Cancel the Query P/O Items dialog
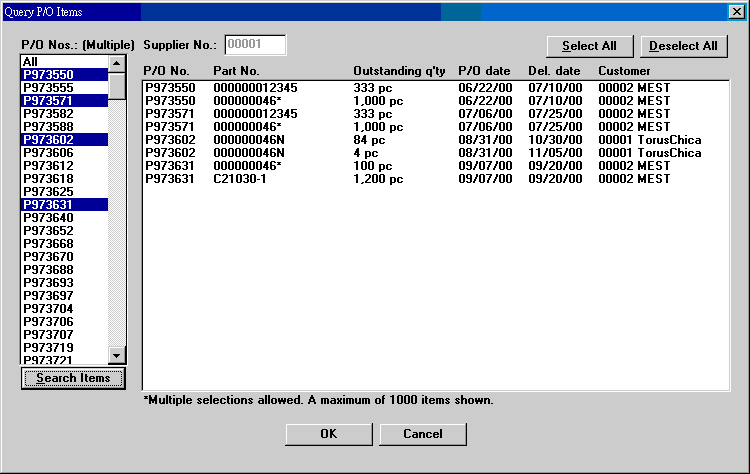The image size is (750, 474). [x=423, y=434]
